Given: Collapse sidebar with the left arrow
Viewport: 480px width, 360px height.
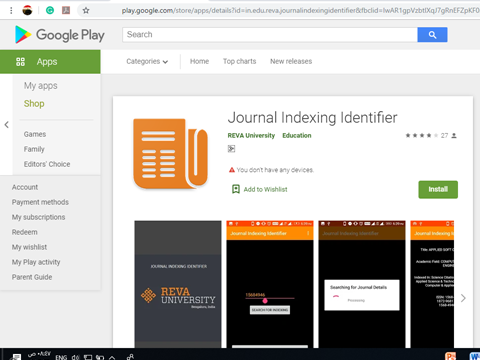Looking at the screenshot, I should (6, 125).
